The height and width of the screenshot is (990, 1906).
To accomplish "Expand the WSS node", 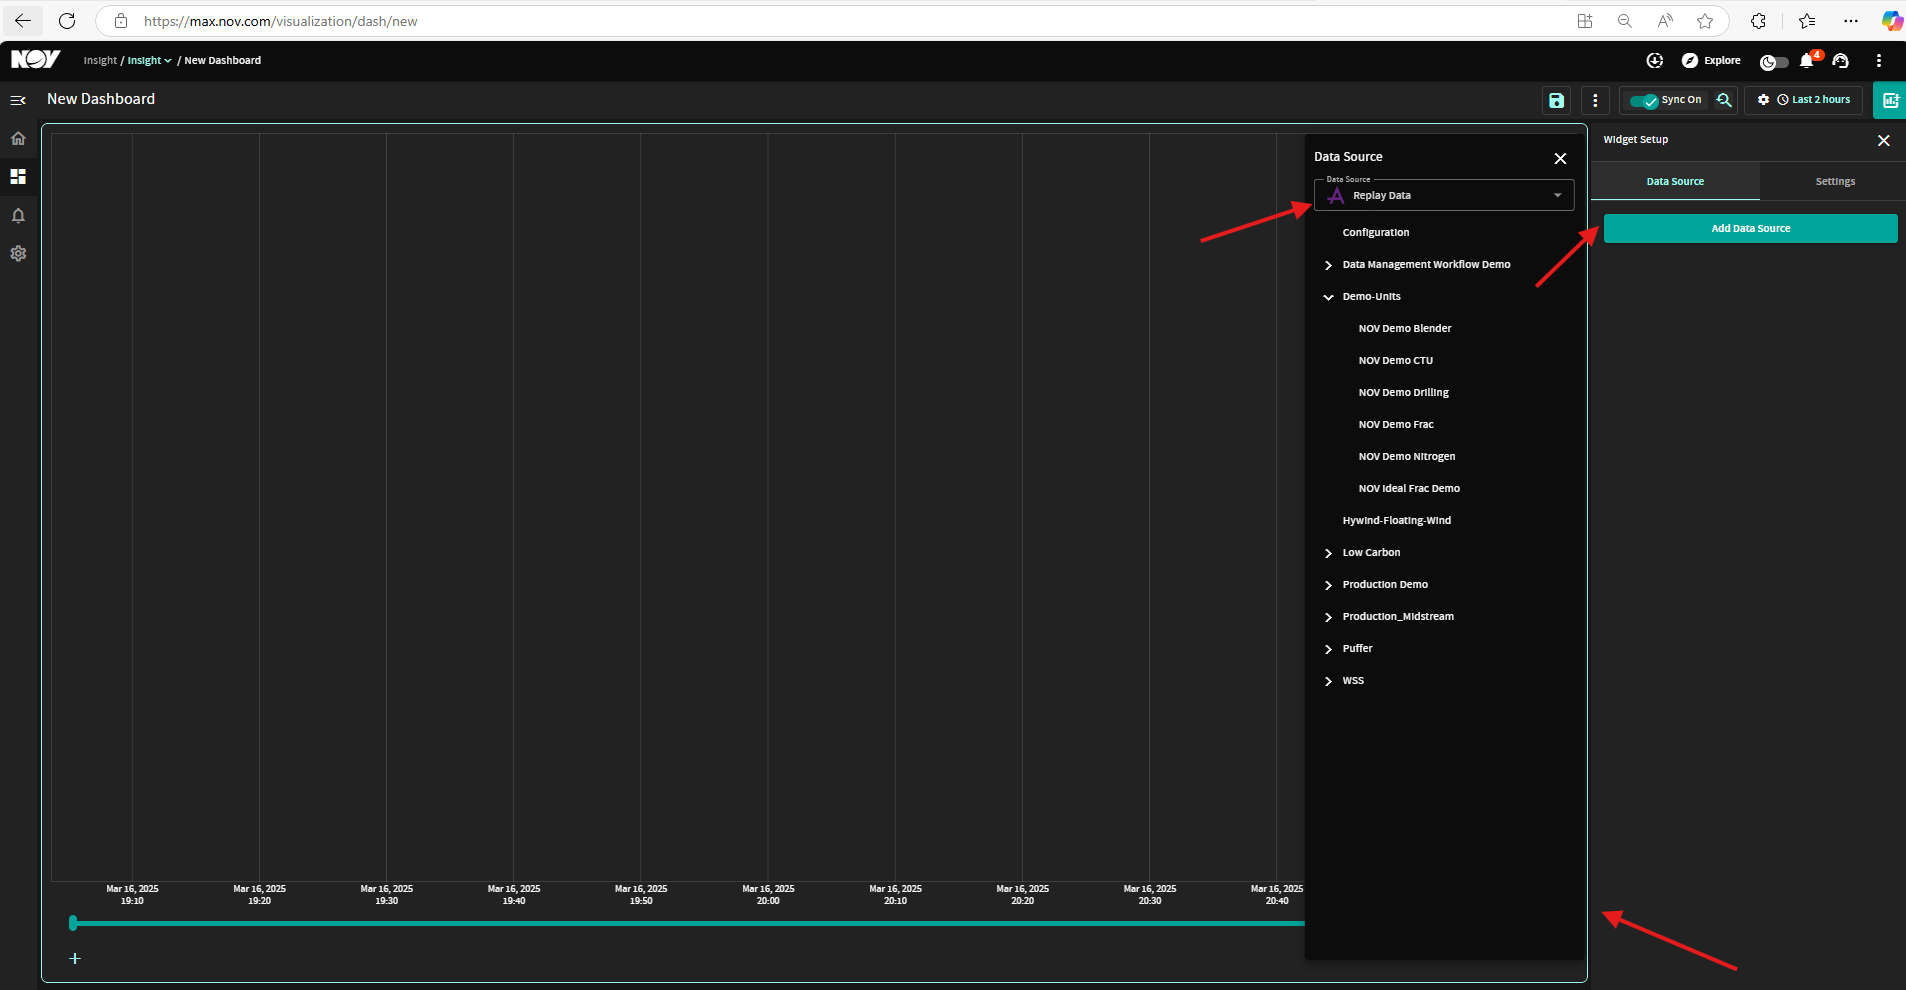I will coord(1328,681).
